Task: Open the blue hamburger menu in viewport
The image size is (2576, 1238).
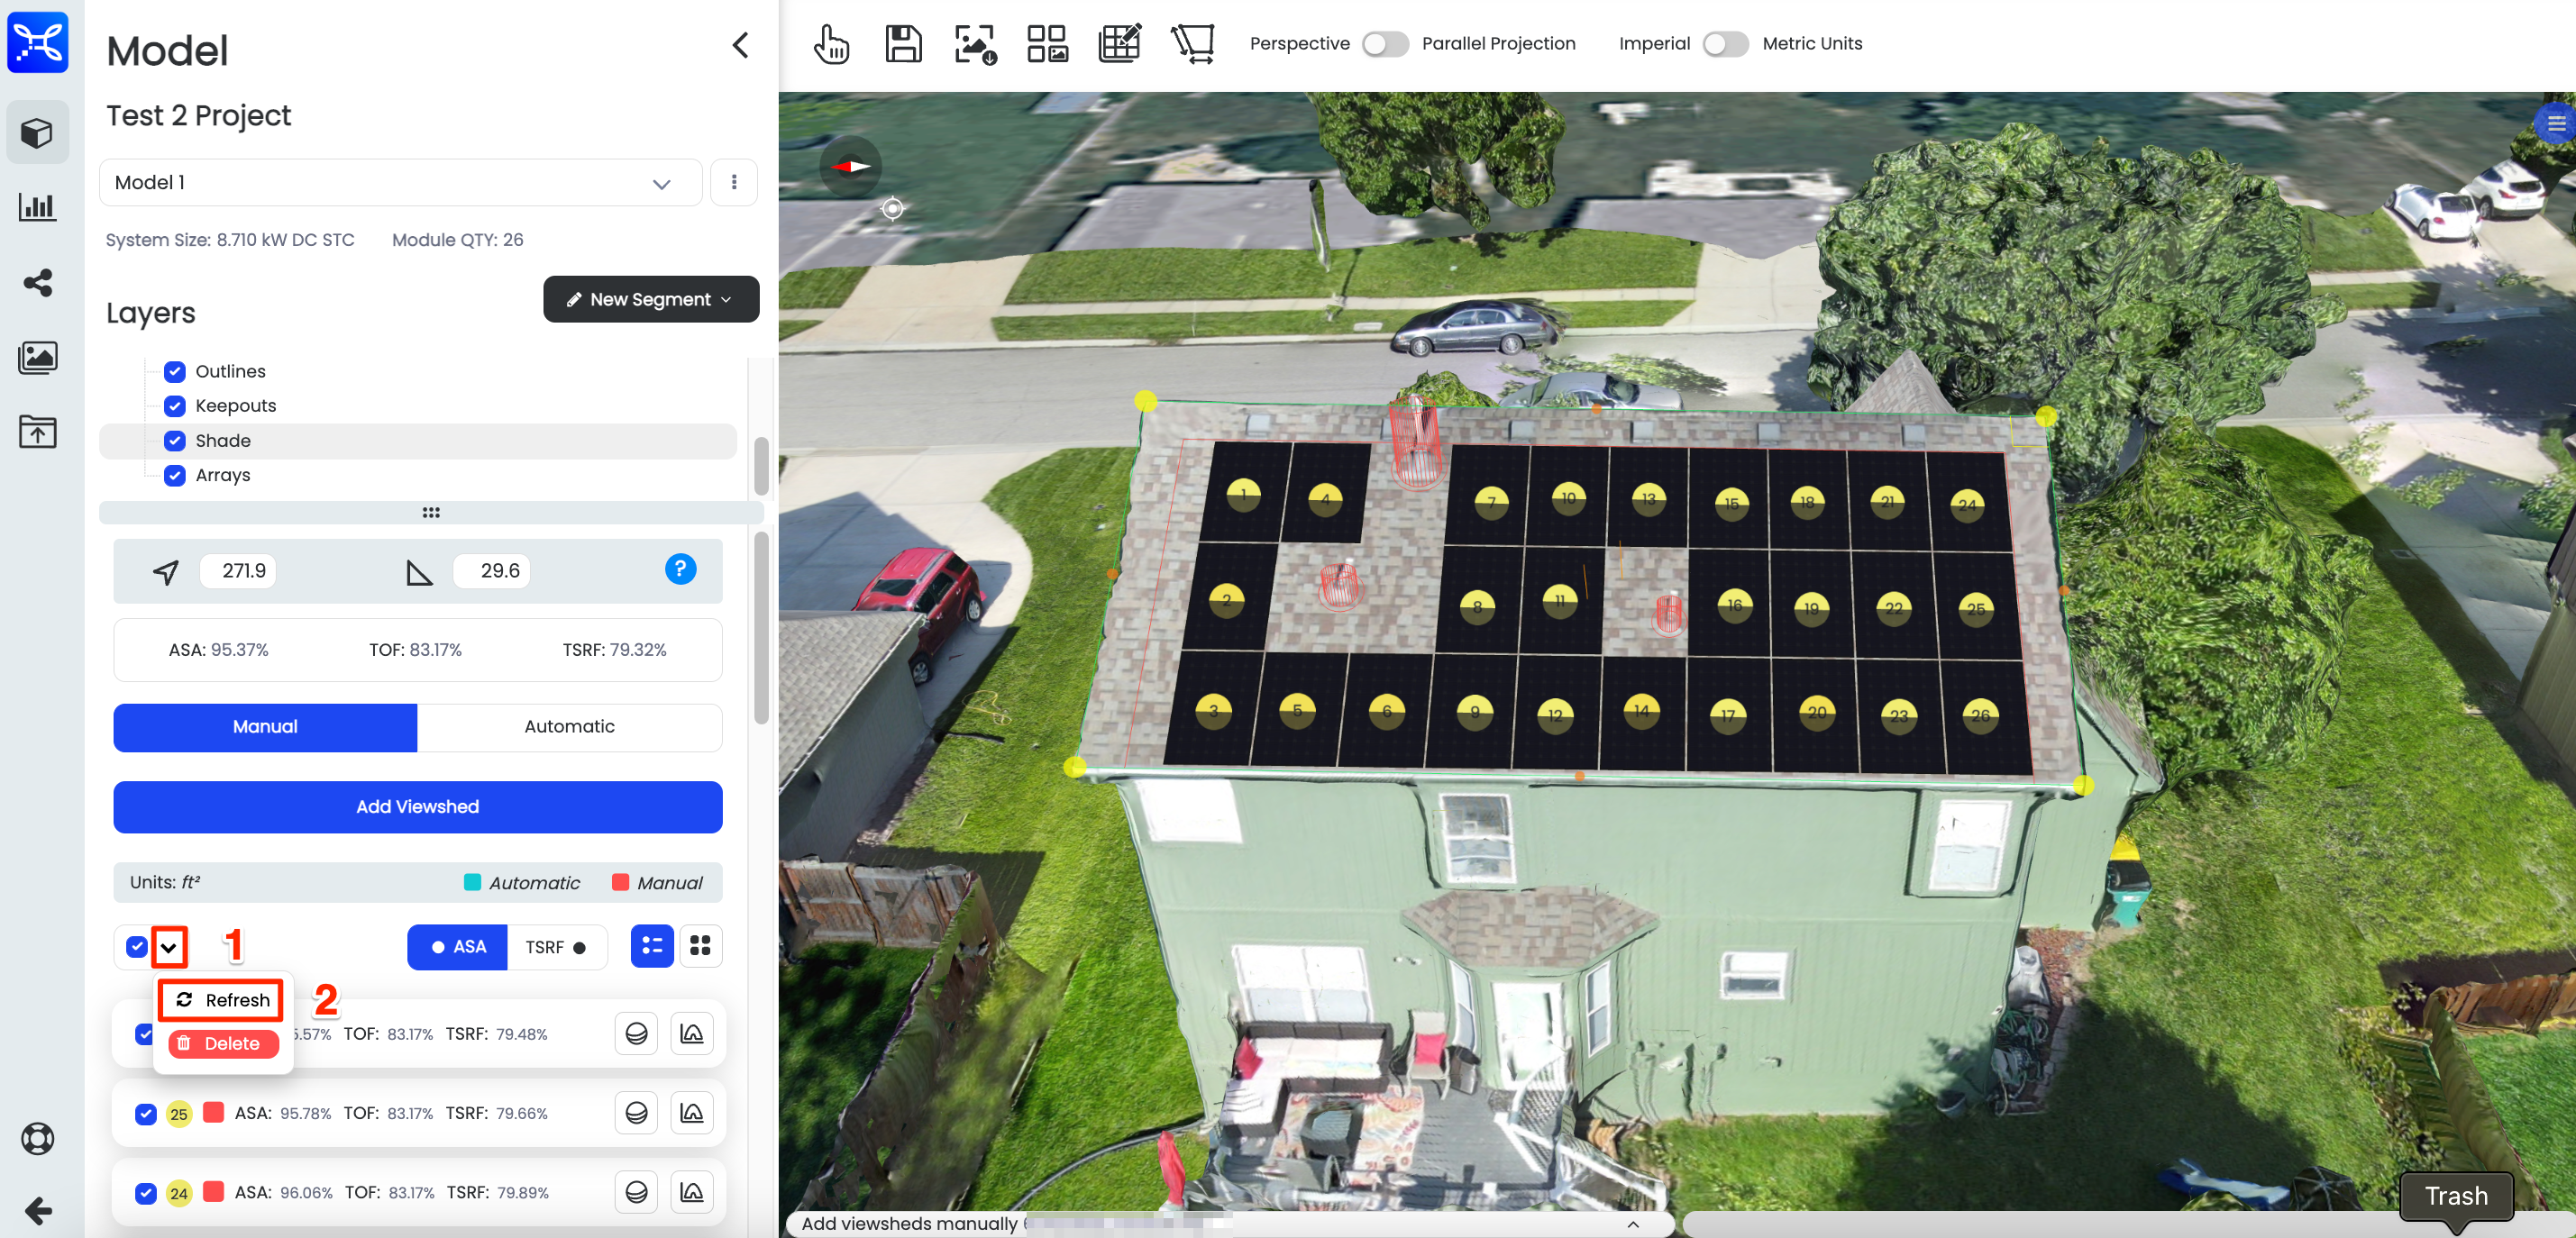Action: click(x=2556, y=124)
